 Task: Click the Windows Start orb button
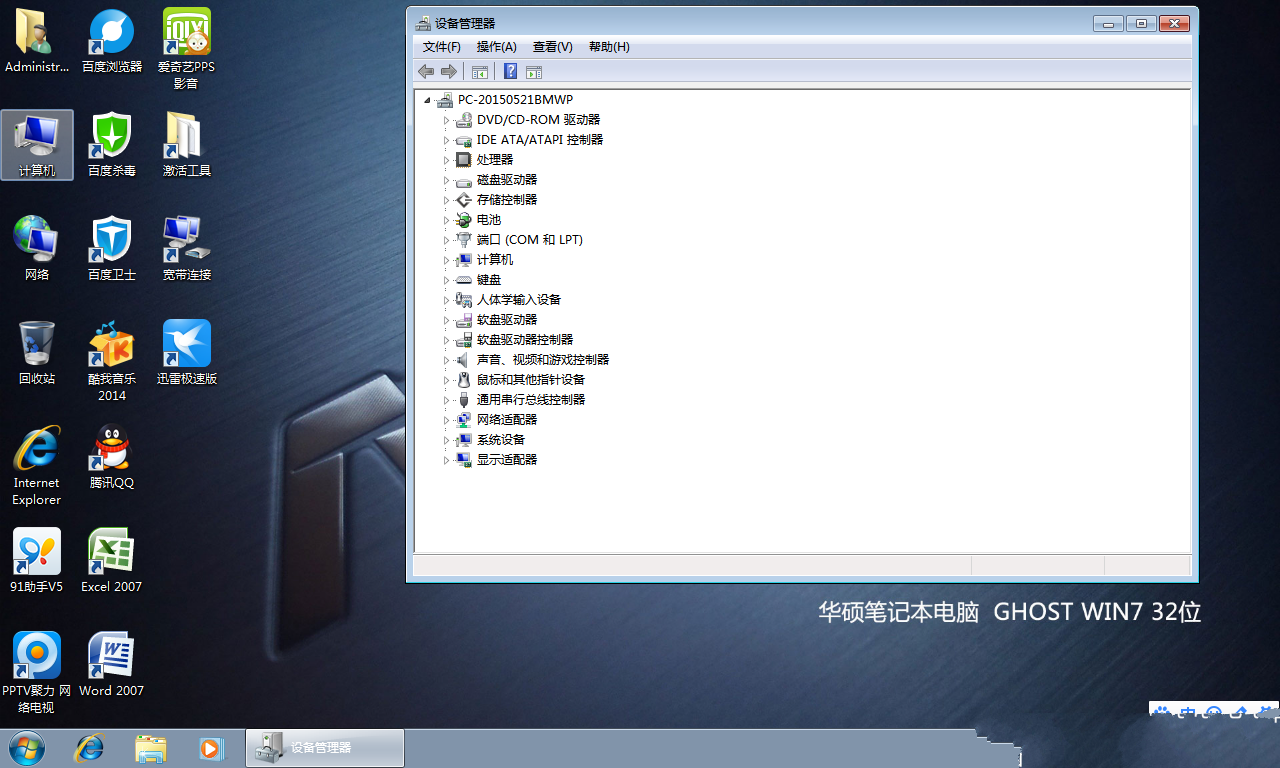(26, 748)
